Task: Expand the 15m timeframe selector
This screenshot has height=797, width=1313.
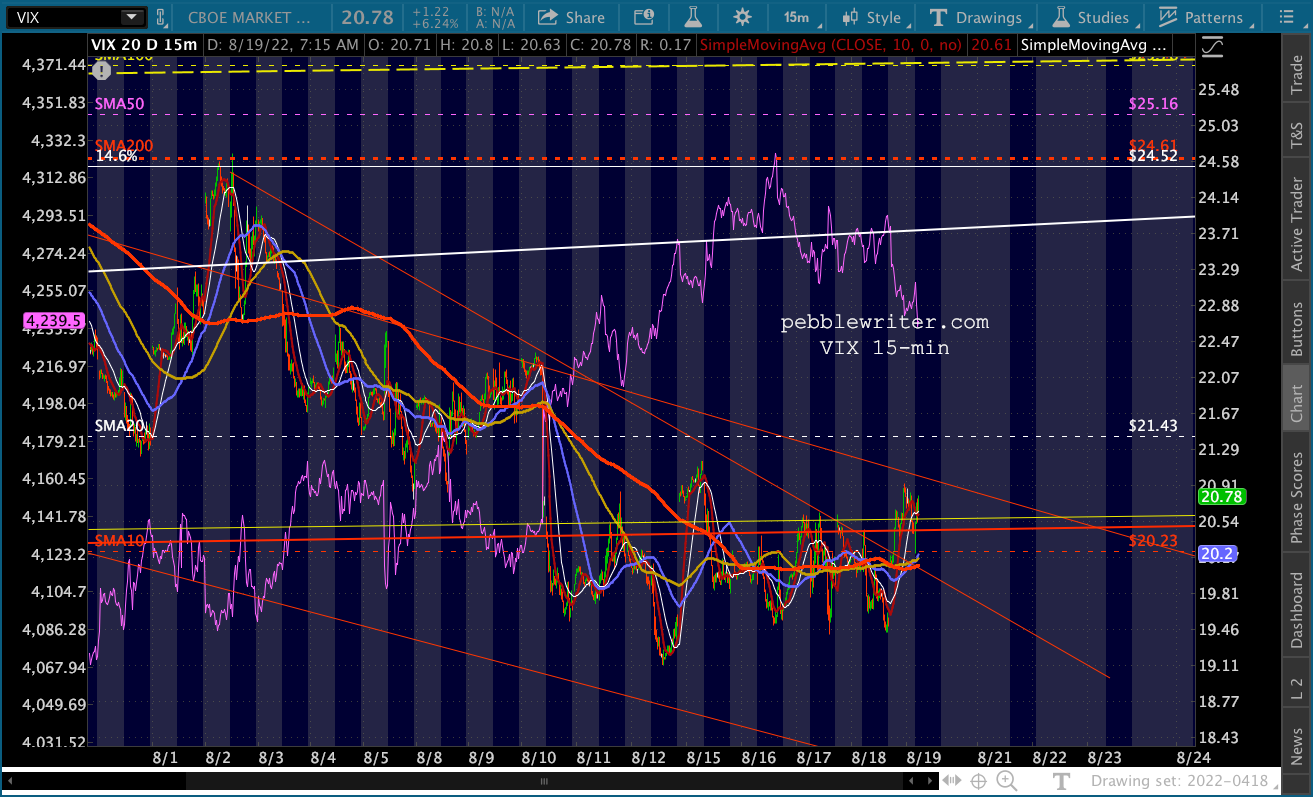Action: click(x=796, y=17)
